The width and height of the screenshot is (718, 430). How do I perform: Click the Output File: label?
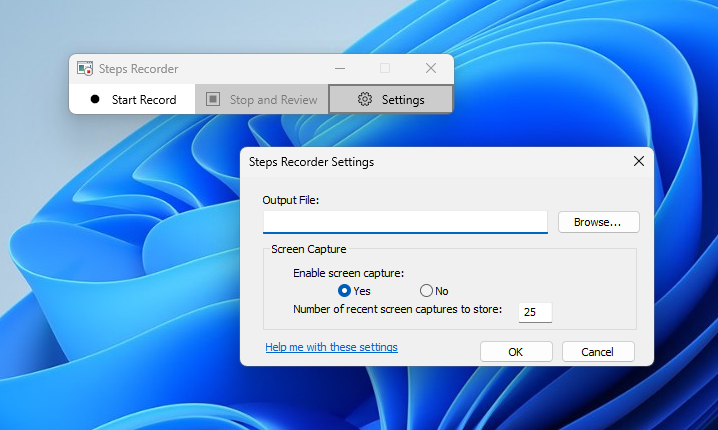click(290, 200)
